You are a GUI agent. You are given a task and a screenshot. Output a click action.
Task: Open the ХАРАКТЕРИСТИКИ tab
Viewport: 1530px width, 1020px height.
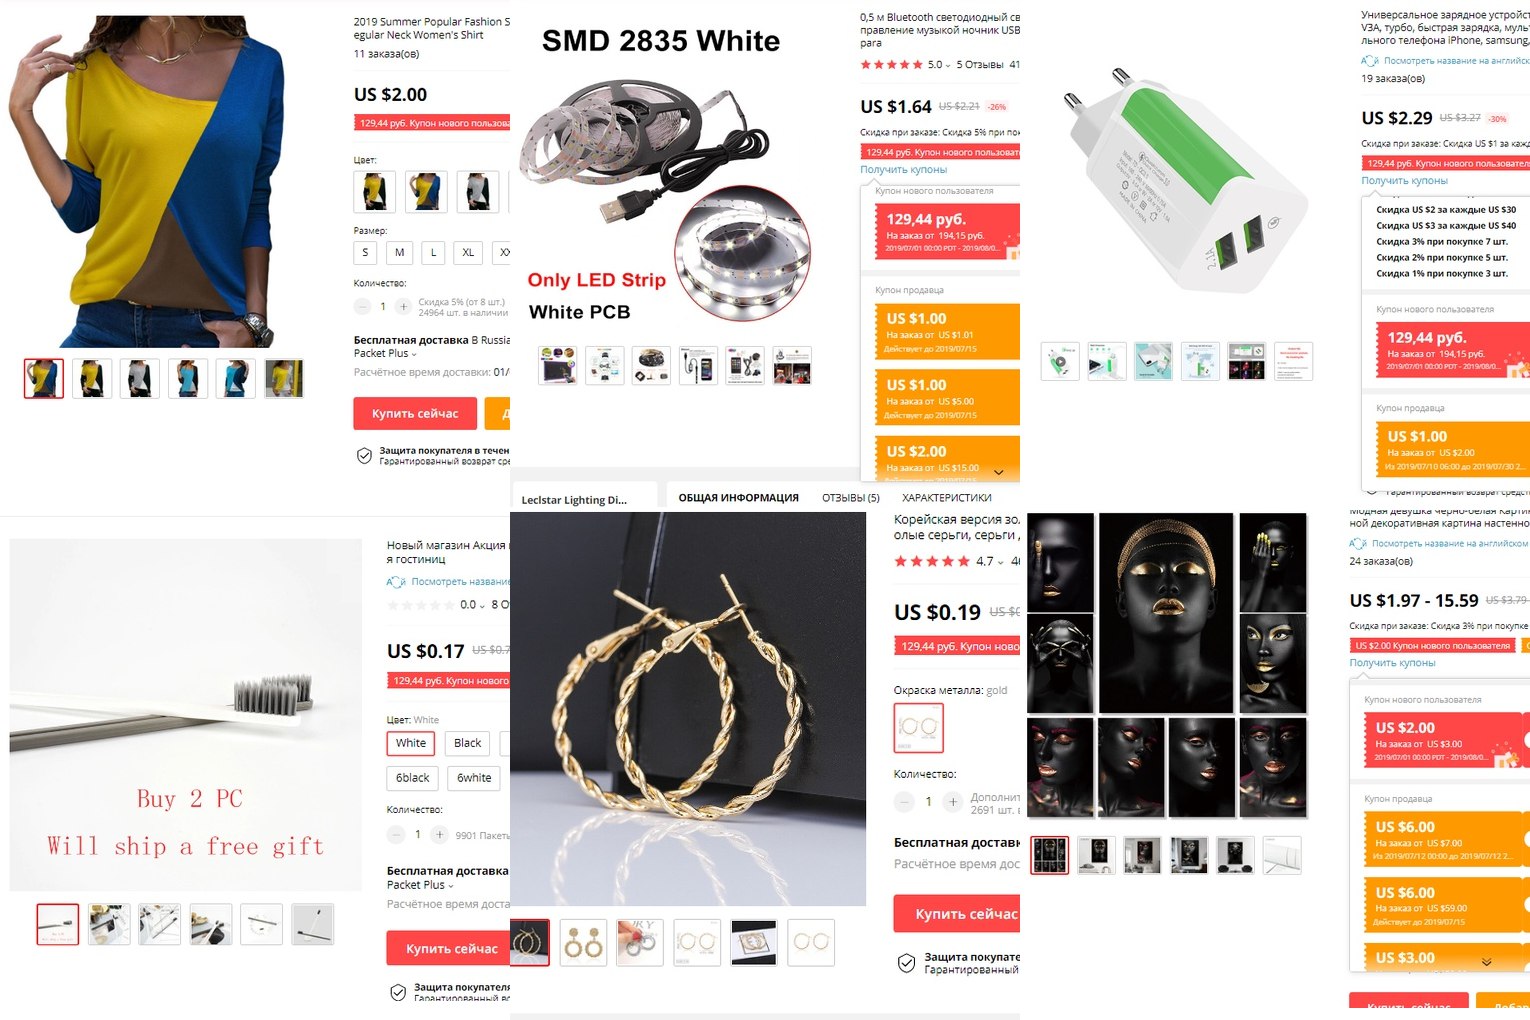(946, 498)
